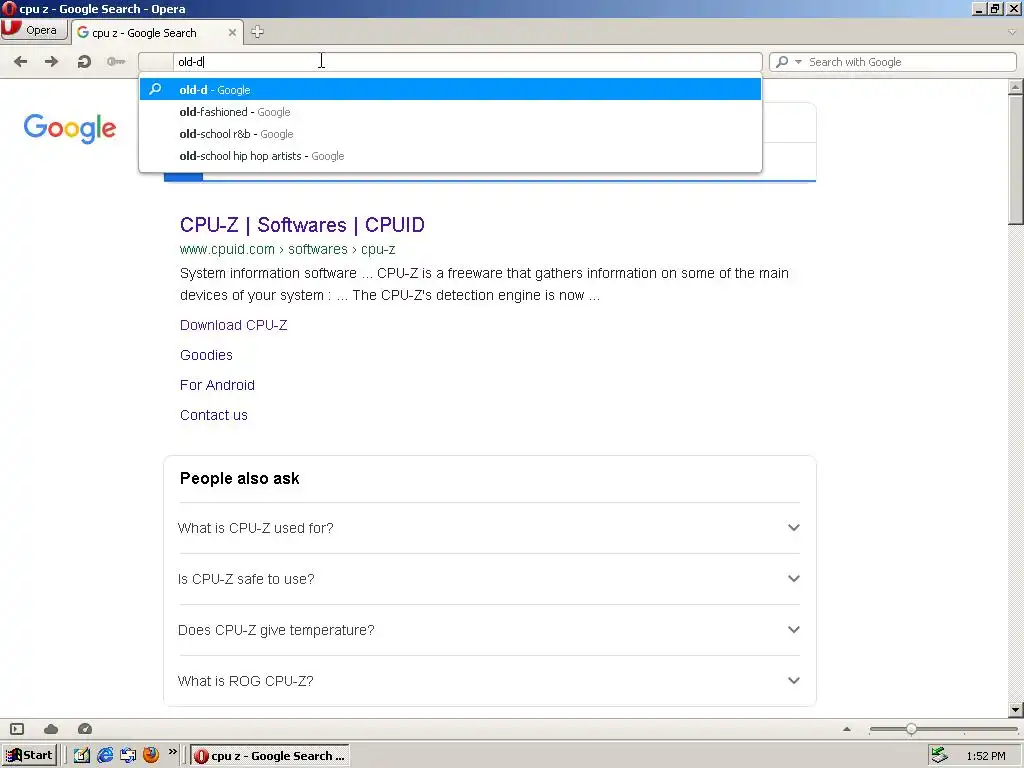
Task: Expand What is CPU-Z used for?
Action: click(488, 528)
